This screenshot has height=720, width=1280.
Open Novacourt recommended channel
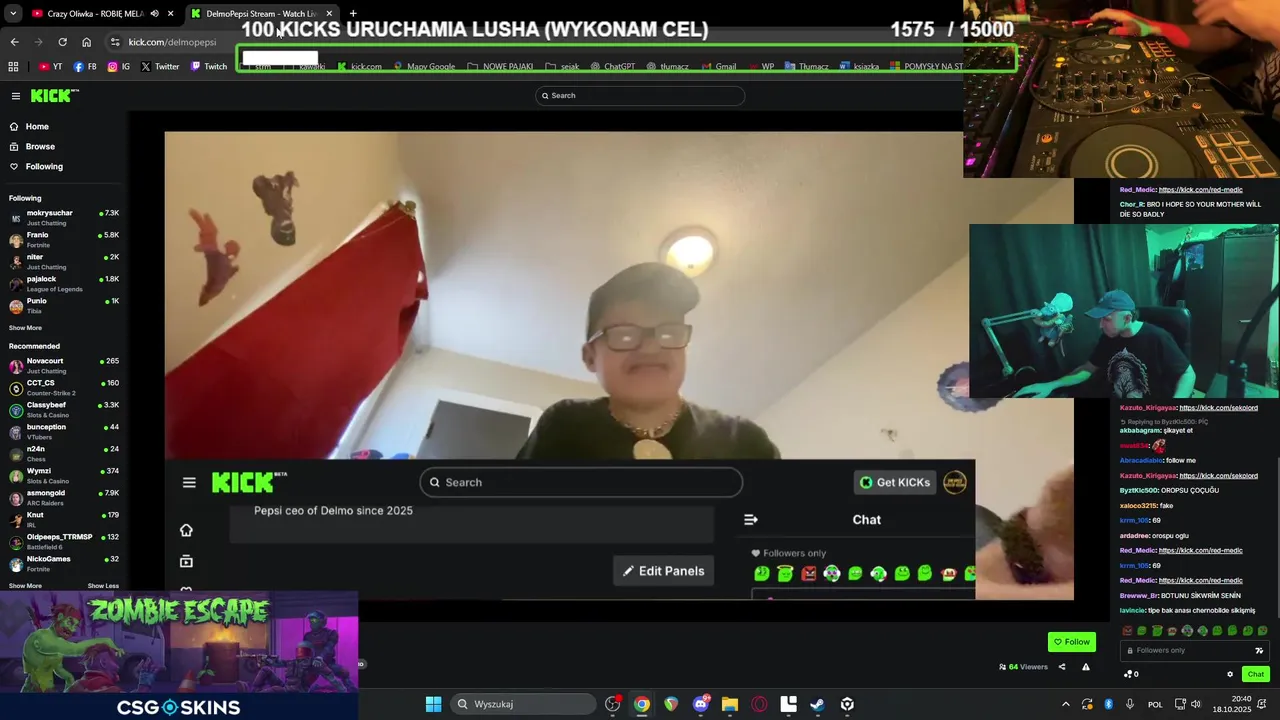point(64,365)
